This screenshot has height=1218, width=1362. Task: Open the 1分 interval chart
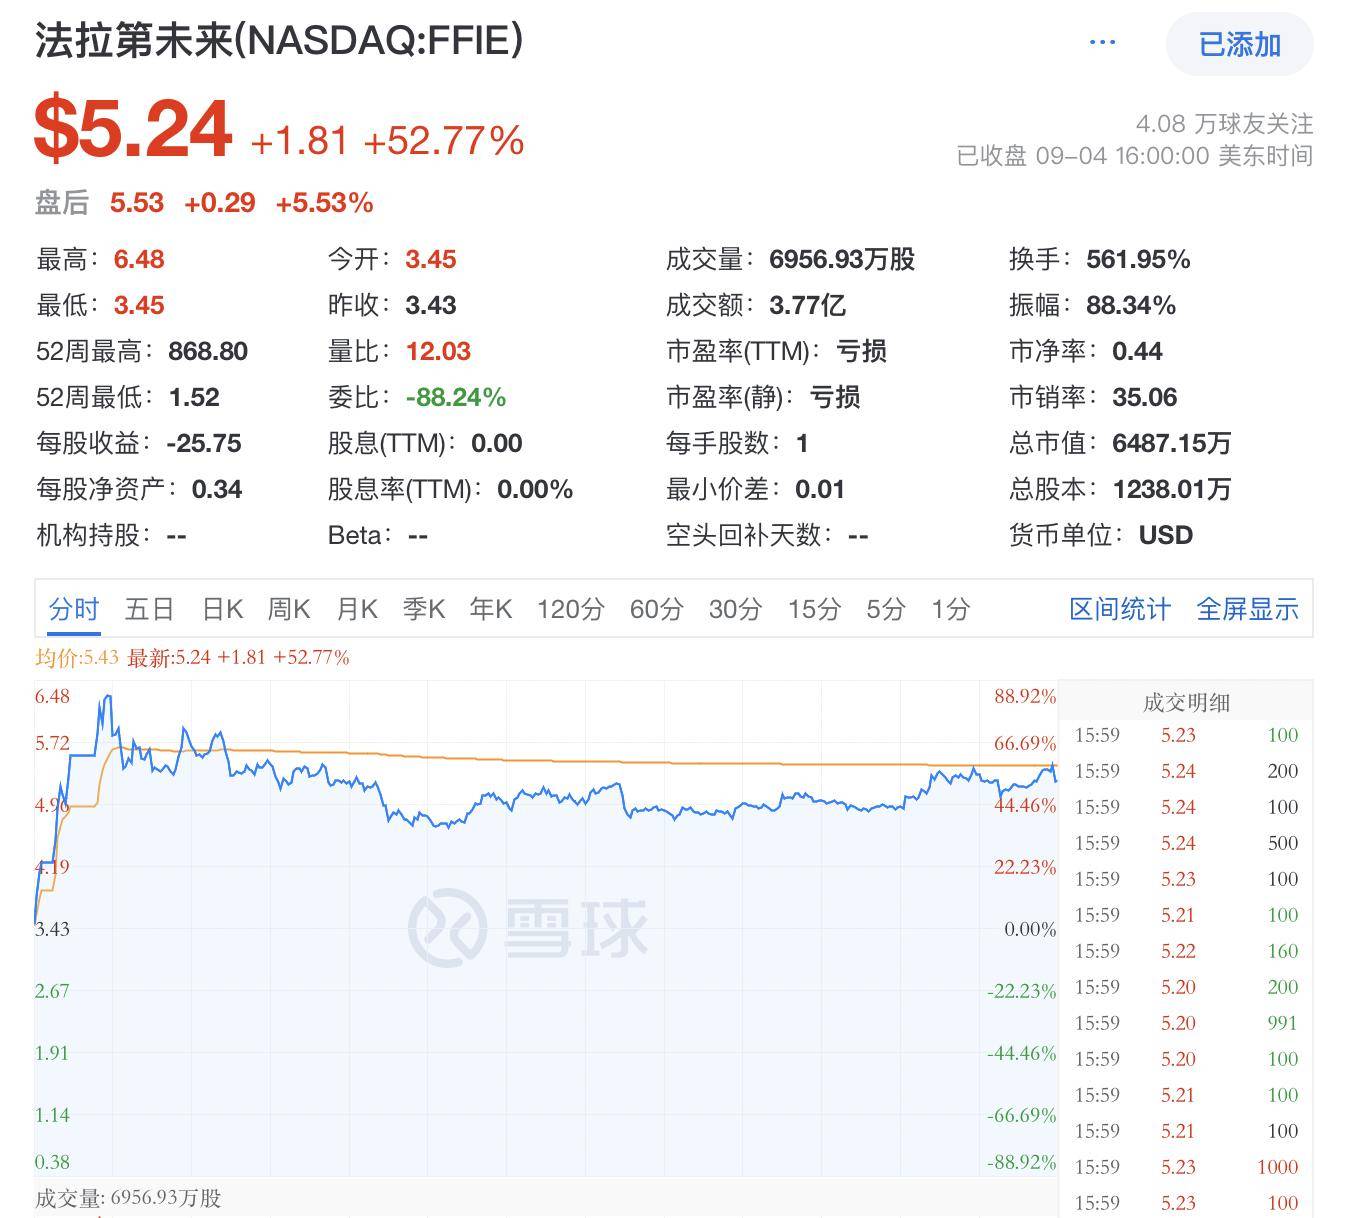pyautogui.click(x=949, y=609)
